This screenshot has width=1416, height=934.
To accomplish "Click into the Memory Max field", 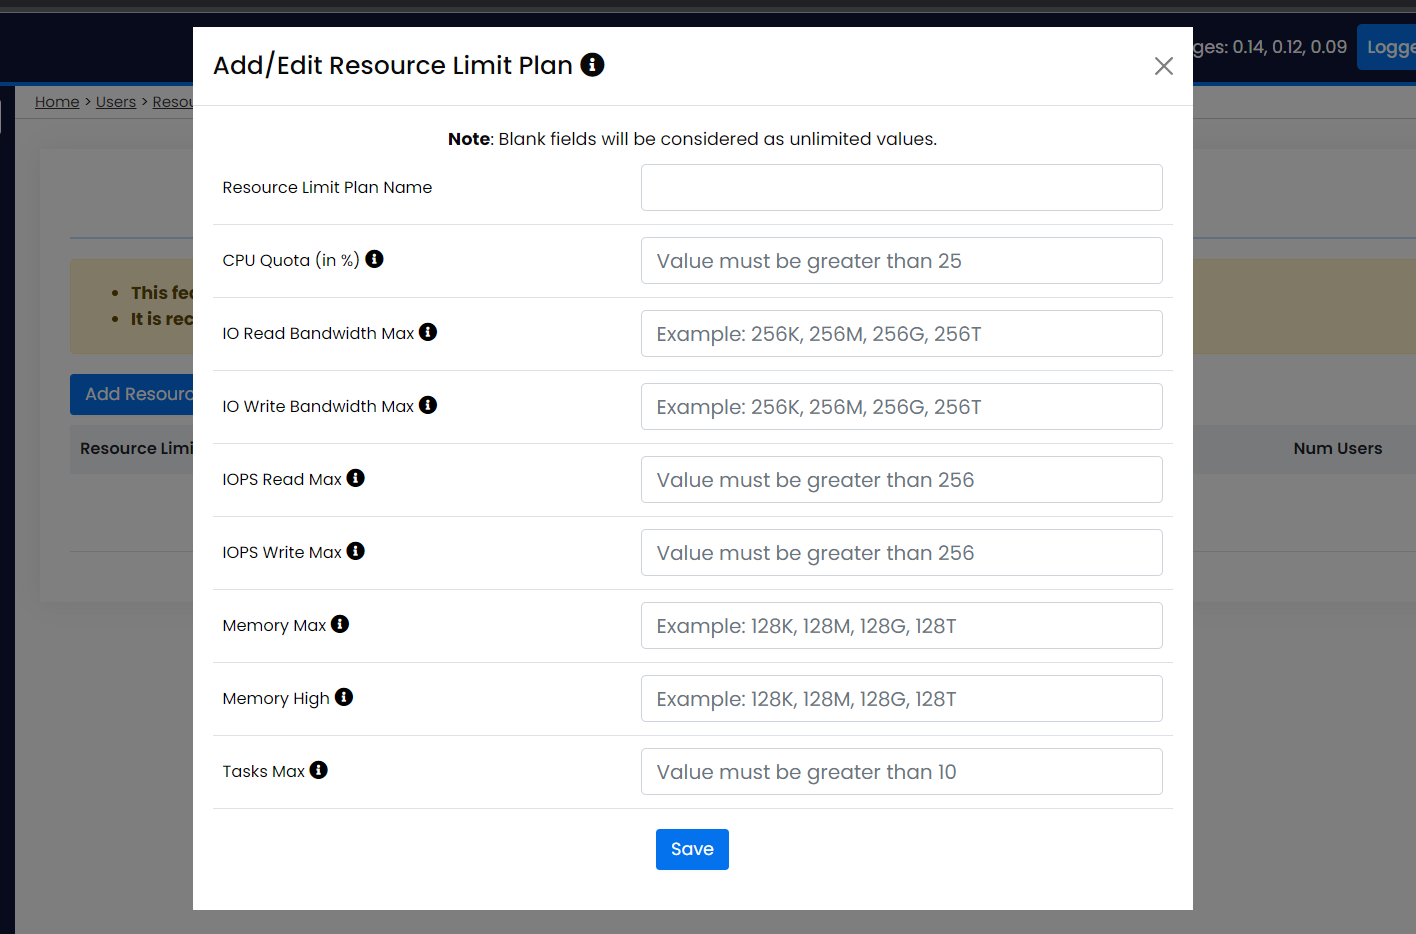I will point(901,626).
